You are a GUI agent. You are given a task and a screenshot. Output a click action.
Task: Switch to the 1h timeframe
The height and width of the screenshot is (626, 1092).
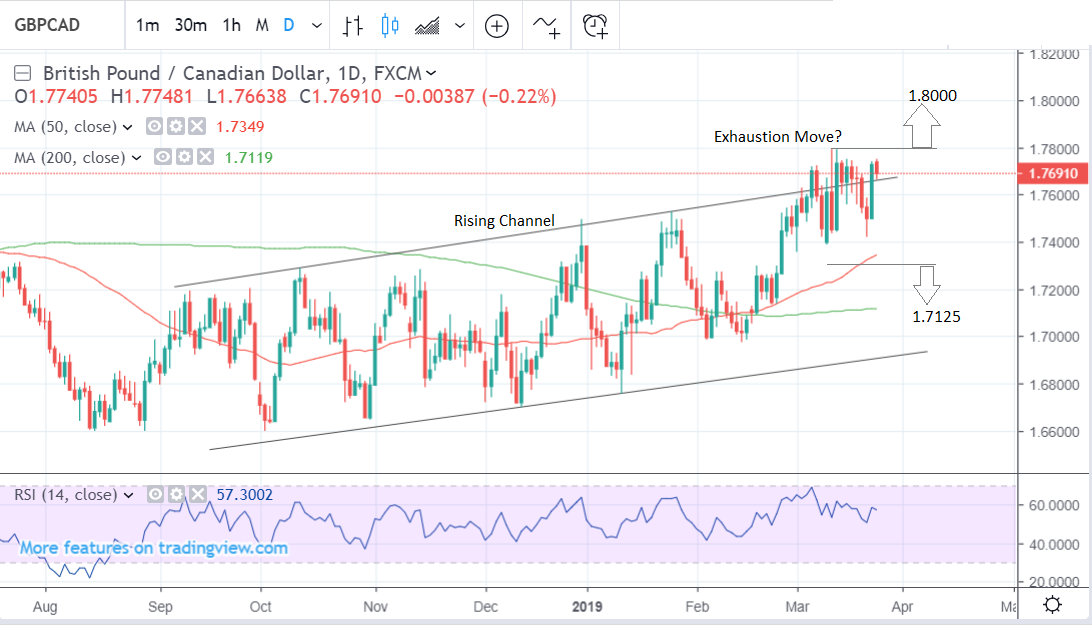[x=232, y=26]
